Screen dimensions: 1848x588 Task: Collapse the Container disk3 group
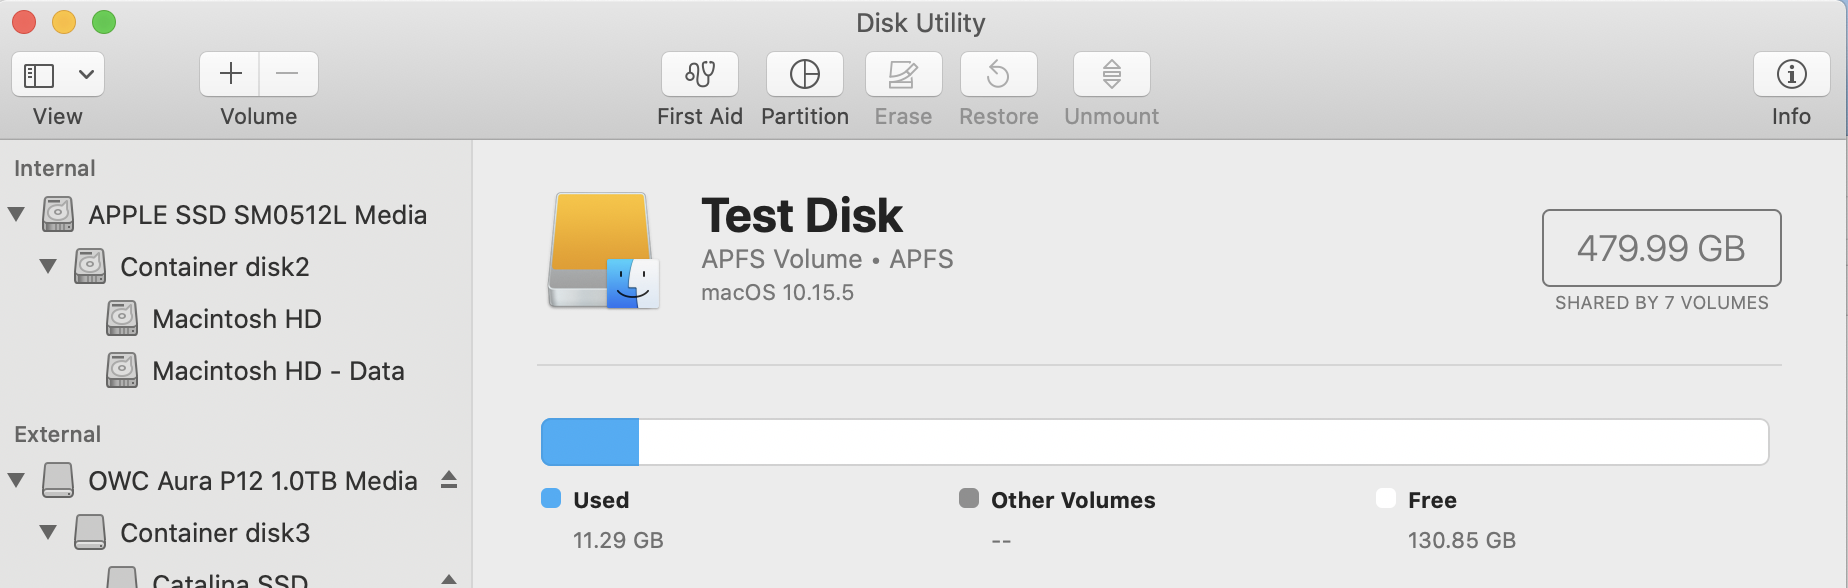click(x=48, y=532)
